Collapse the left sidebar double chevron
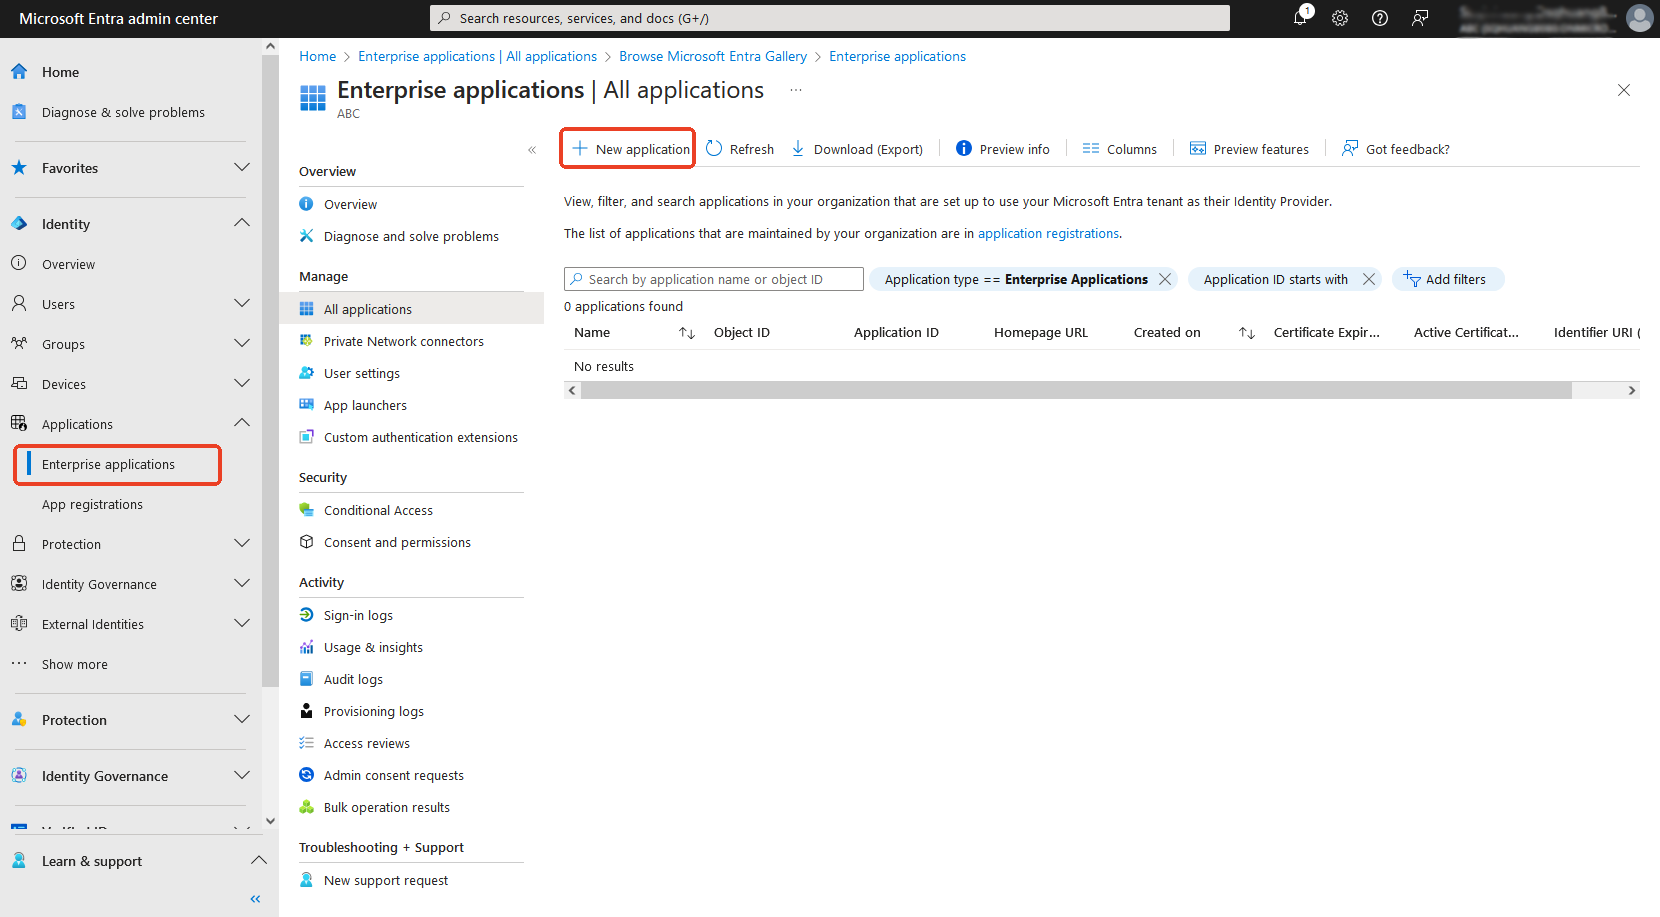1660x917 pixels. tap(255, 899)
